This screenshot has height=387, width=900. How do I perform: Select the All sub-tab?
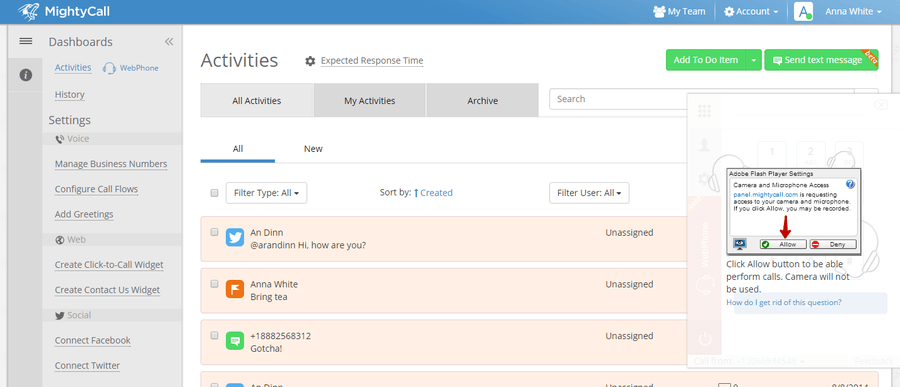238,149
